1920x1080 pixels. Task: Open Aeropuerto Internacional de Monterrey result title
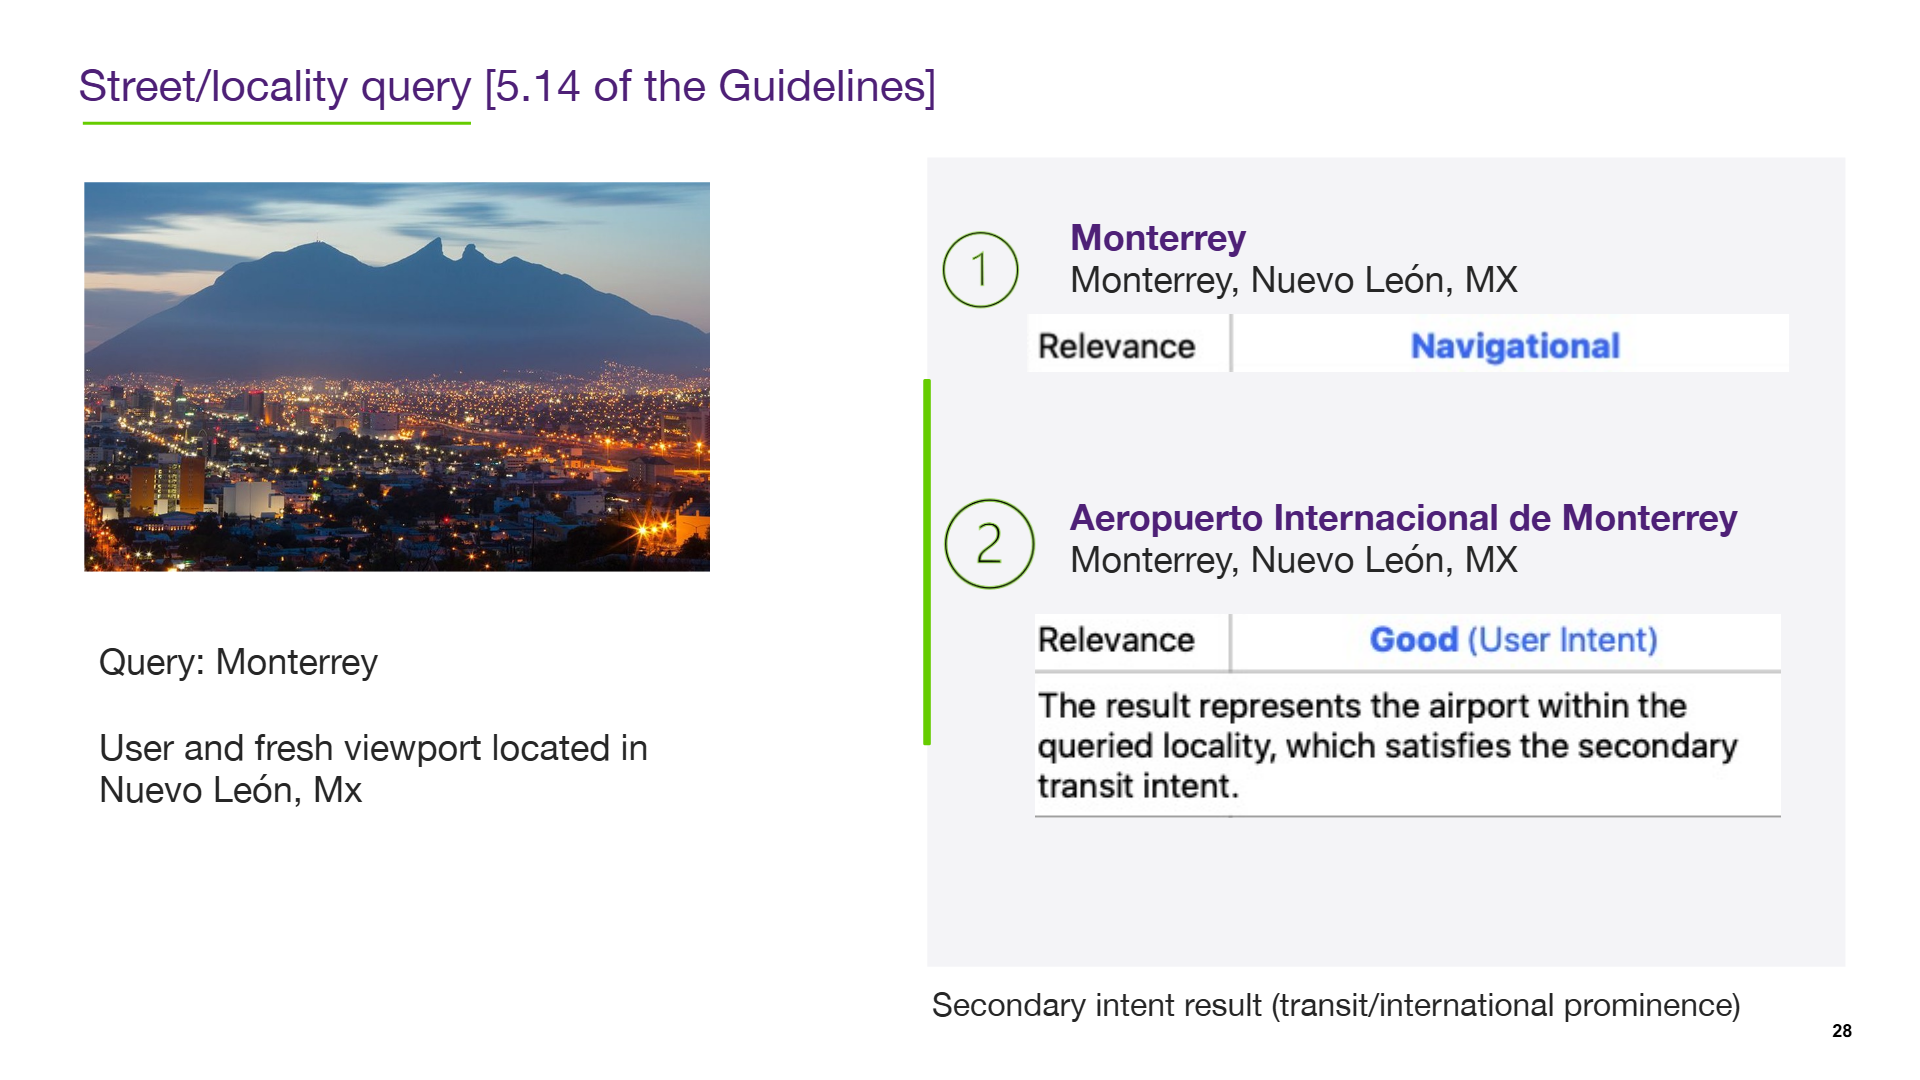1403,518
